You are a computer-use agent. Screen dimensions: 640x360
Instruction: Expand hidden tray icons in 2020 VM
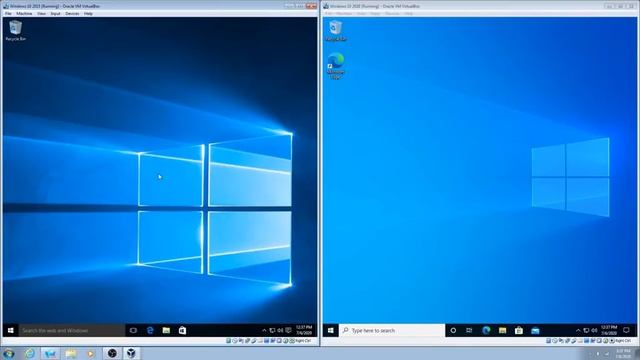pyautogui.click(x=578, y=330)
